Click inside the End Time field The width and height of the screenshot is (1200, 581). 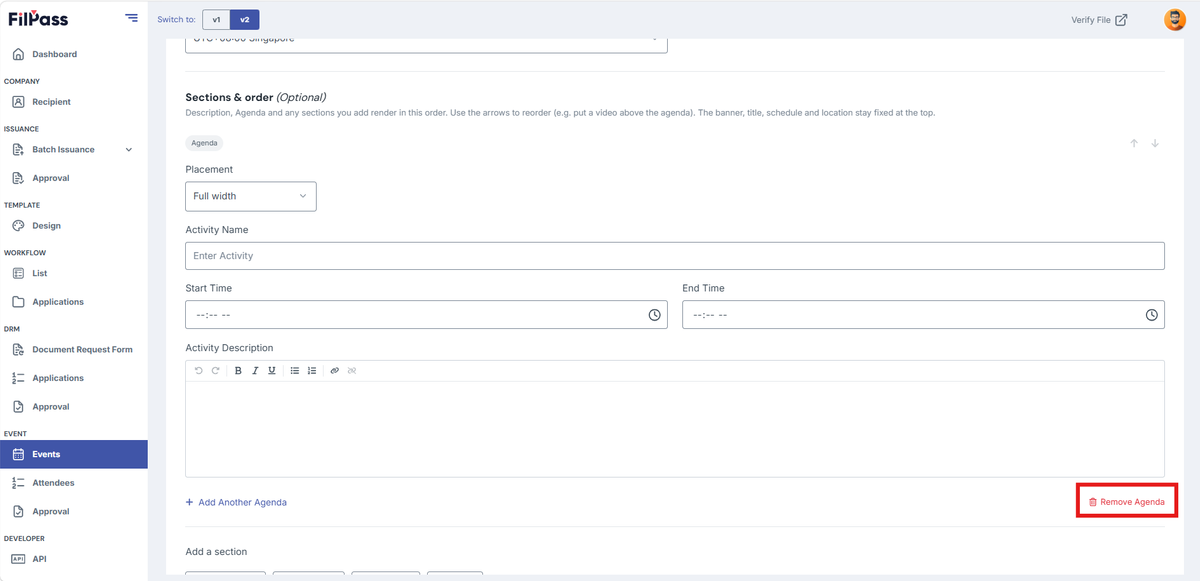click(x=923, y=315)
